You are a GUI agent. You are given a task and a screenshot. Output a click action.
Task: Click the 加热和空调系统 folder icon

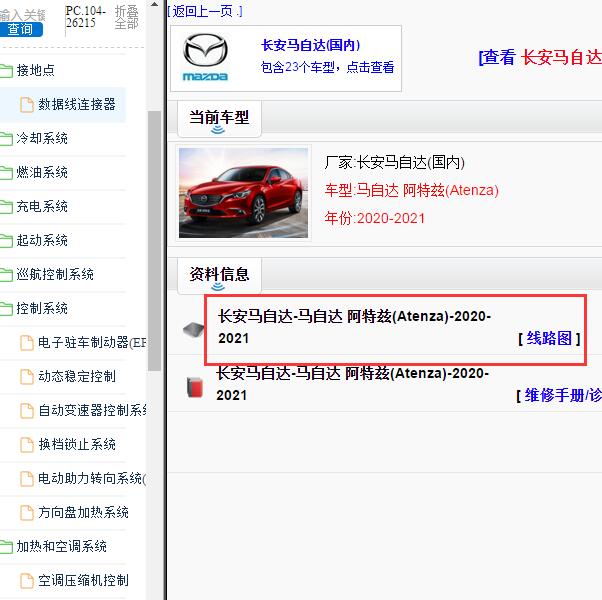click(x=6, y=547)
